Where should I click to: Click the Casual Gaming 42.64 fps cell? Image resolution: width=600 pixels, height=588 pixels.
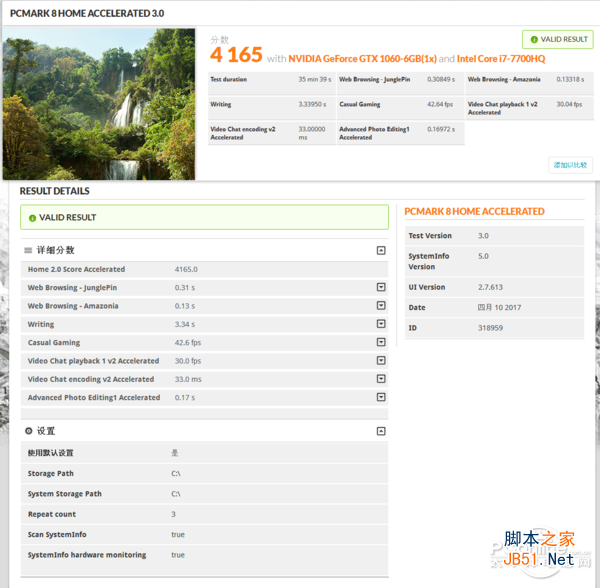400,108
